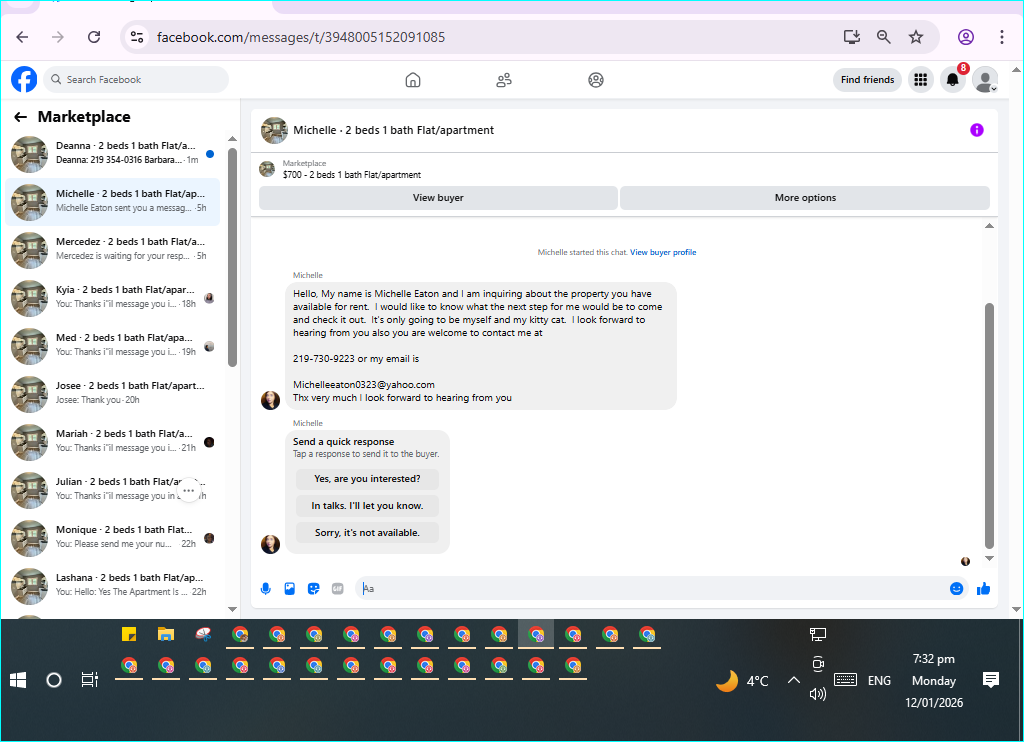Click the browser back arrow

click(22, 37)
